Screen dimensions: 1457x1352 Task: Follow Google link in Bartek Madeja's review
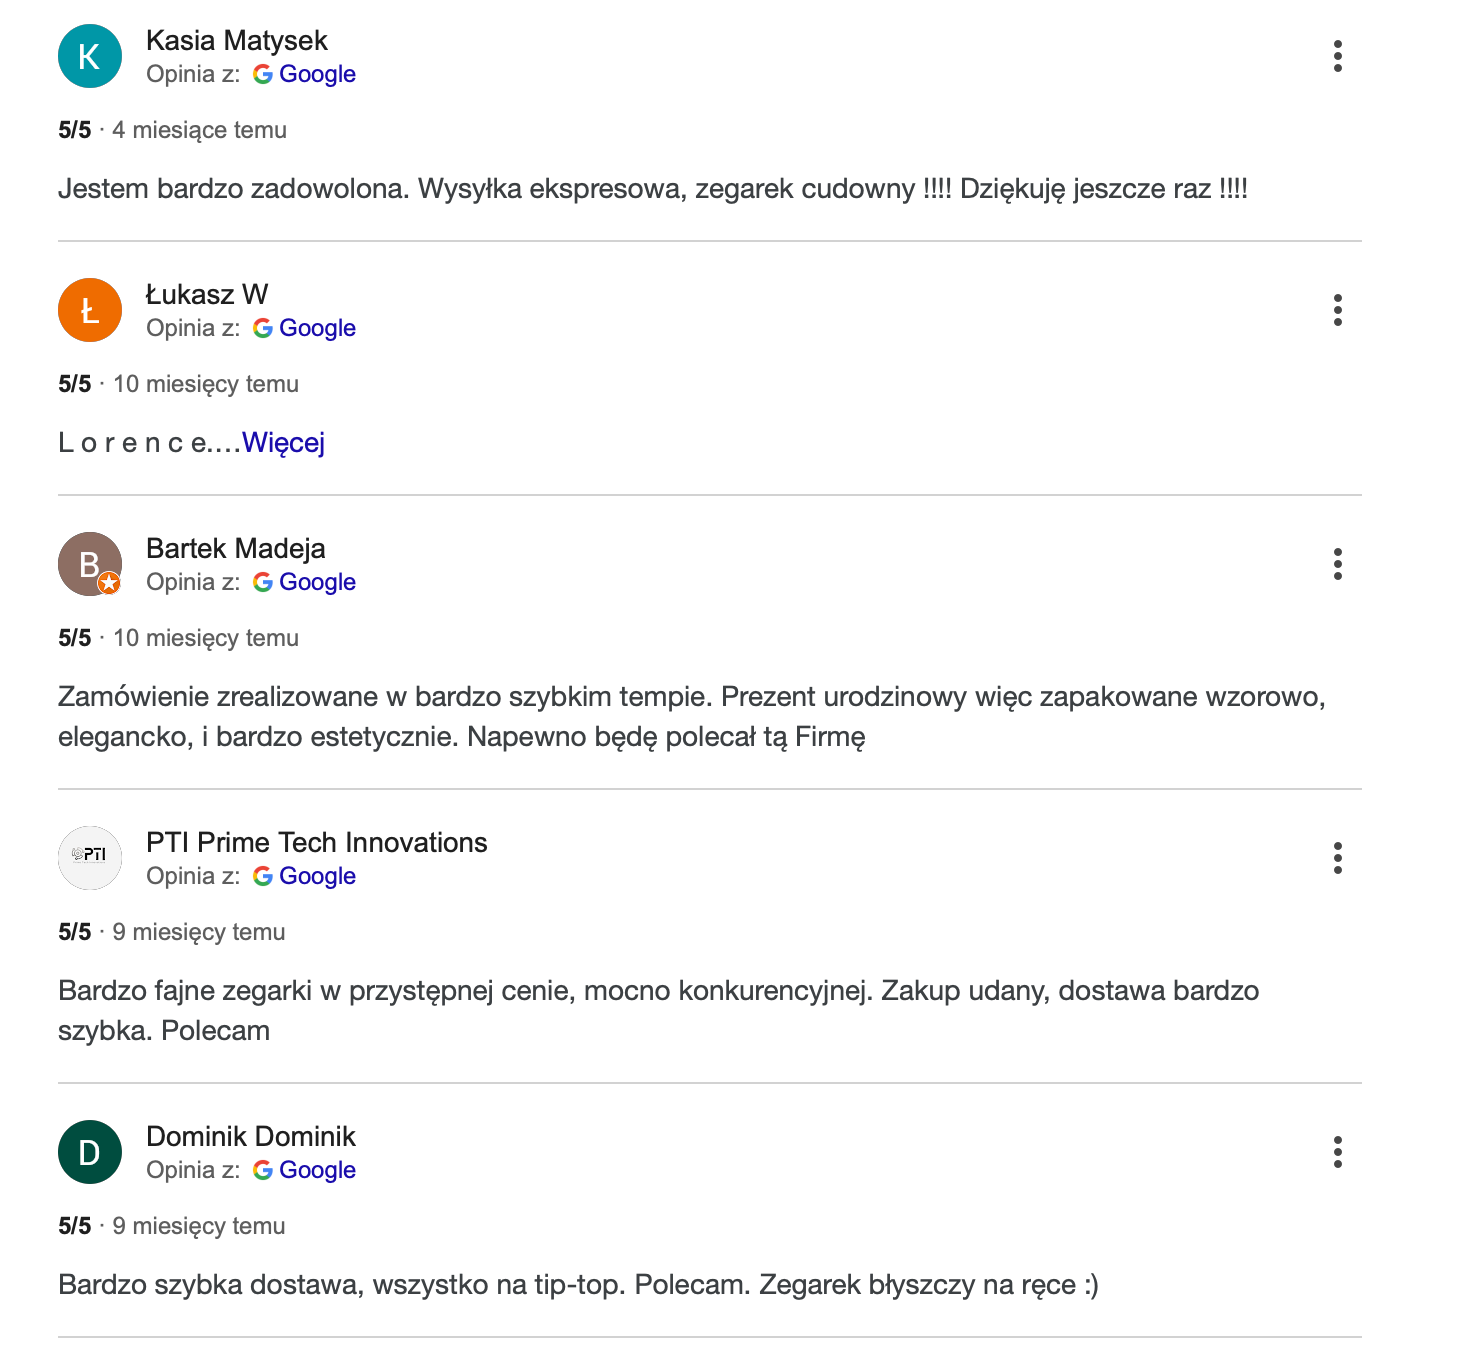[x=316, y=582]
